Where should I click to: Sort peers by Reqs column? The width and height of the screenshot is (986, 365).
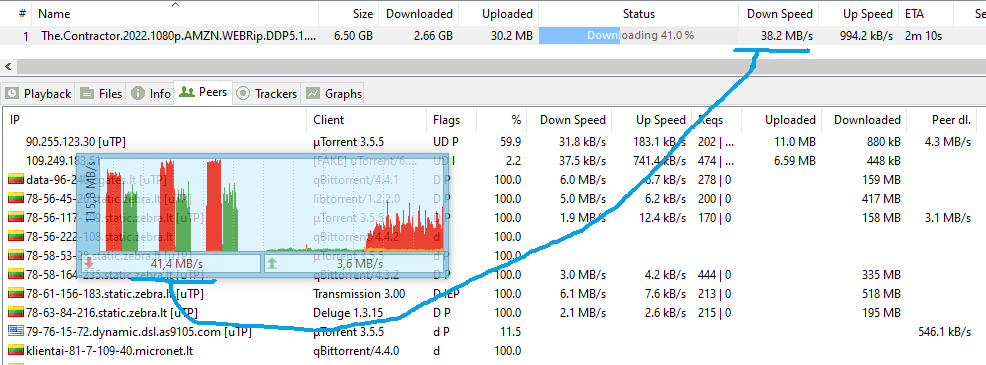pyautogui.click(x=716, y=120)
